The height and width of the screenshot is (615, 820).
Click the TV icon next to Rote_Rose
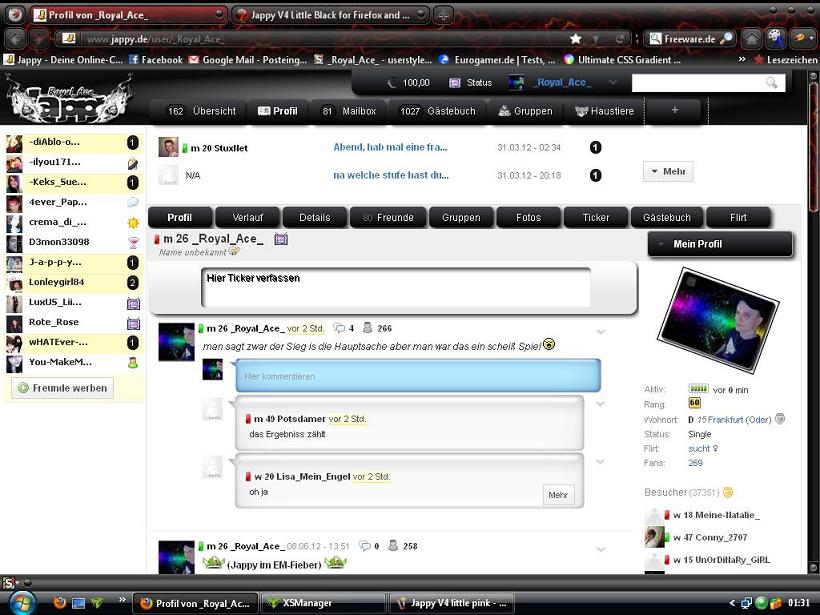click(x=133, y=324)
